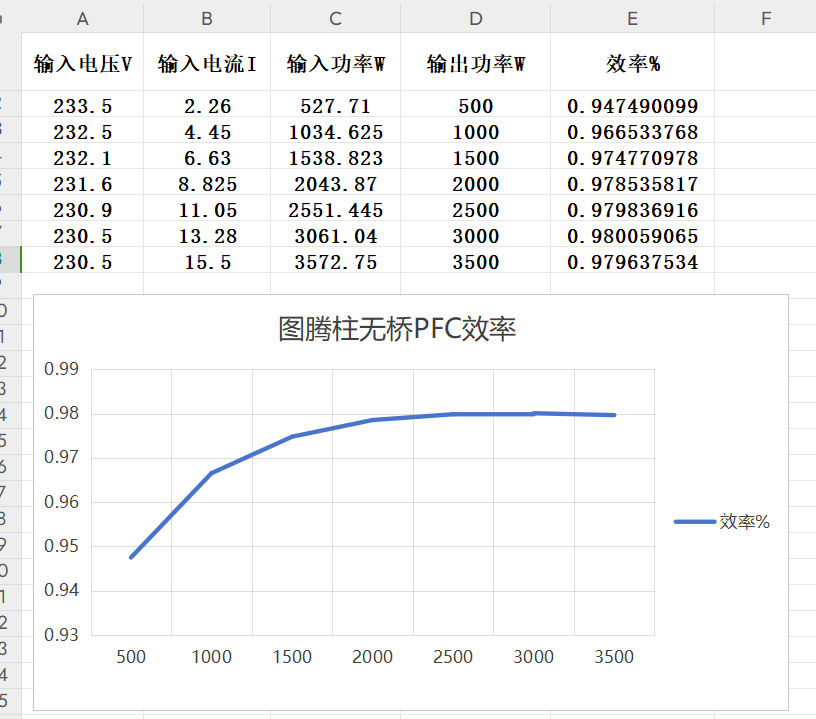
Task: Select column header B
Action: (206, 17)
